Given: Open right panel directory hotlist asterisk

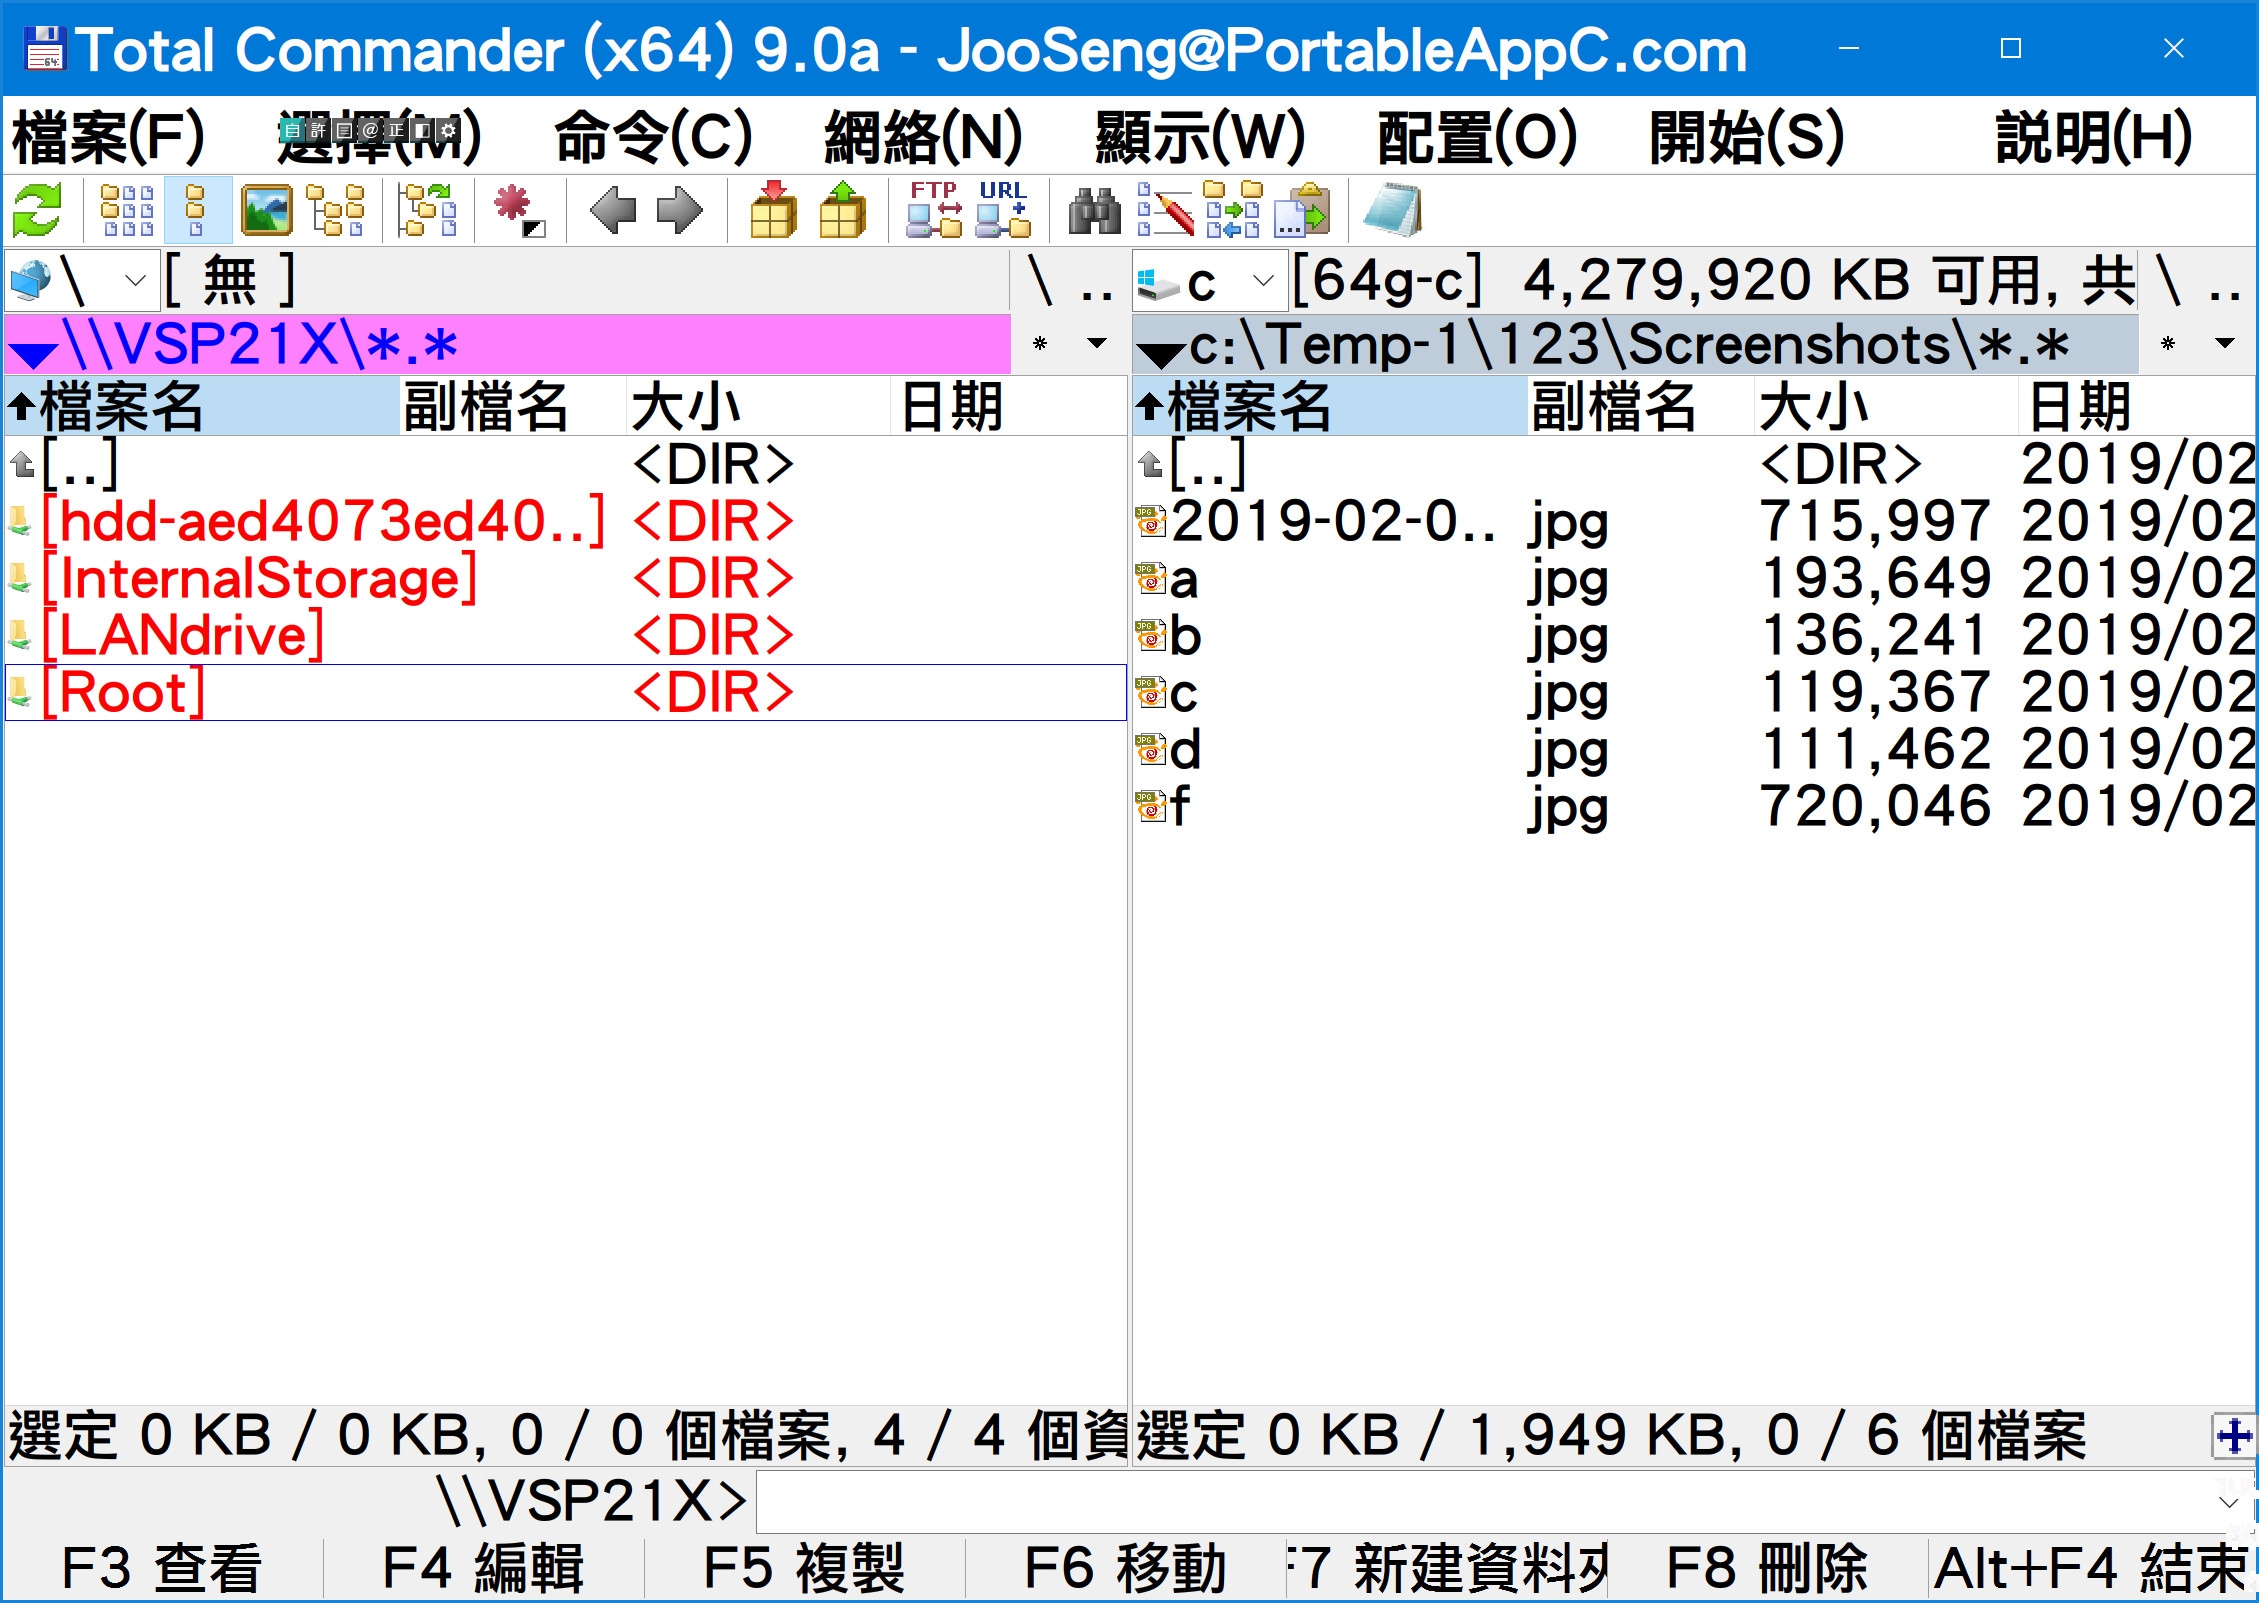Looking at the screenshot, I should tap(2168, 344).
